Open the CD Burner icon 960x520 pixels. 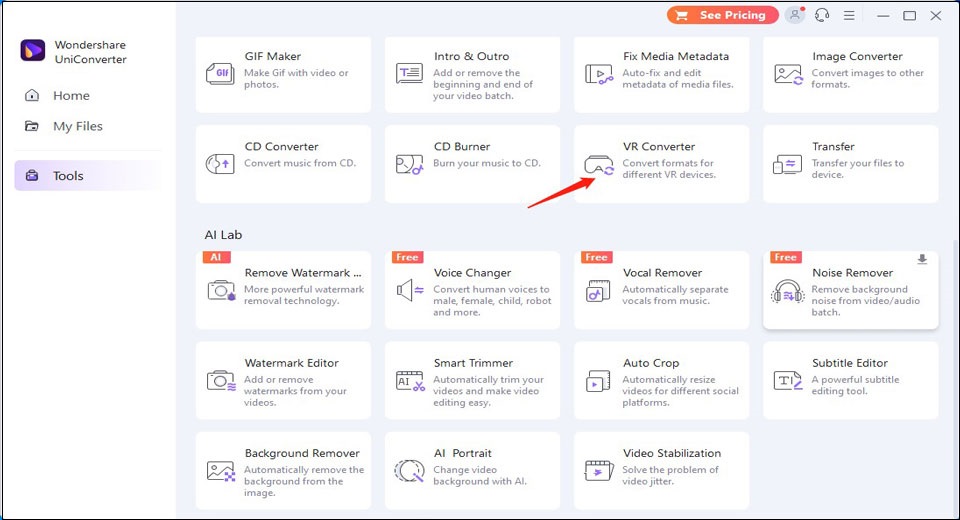tap(409, 164)
